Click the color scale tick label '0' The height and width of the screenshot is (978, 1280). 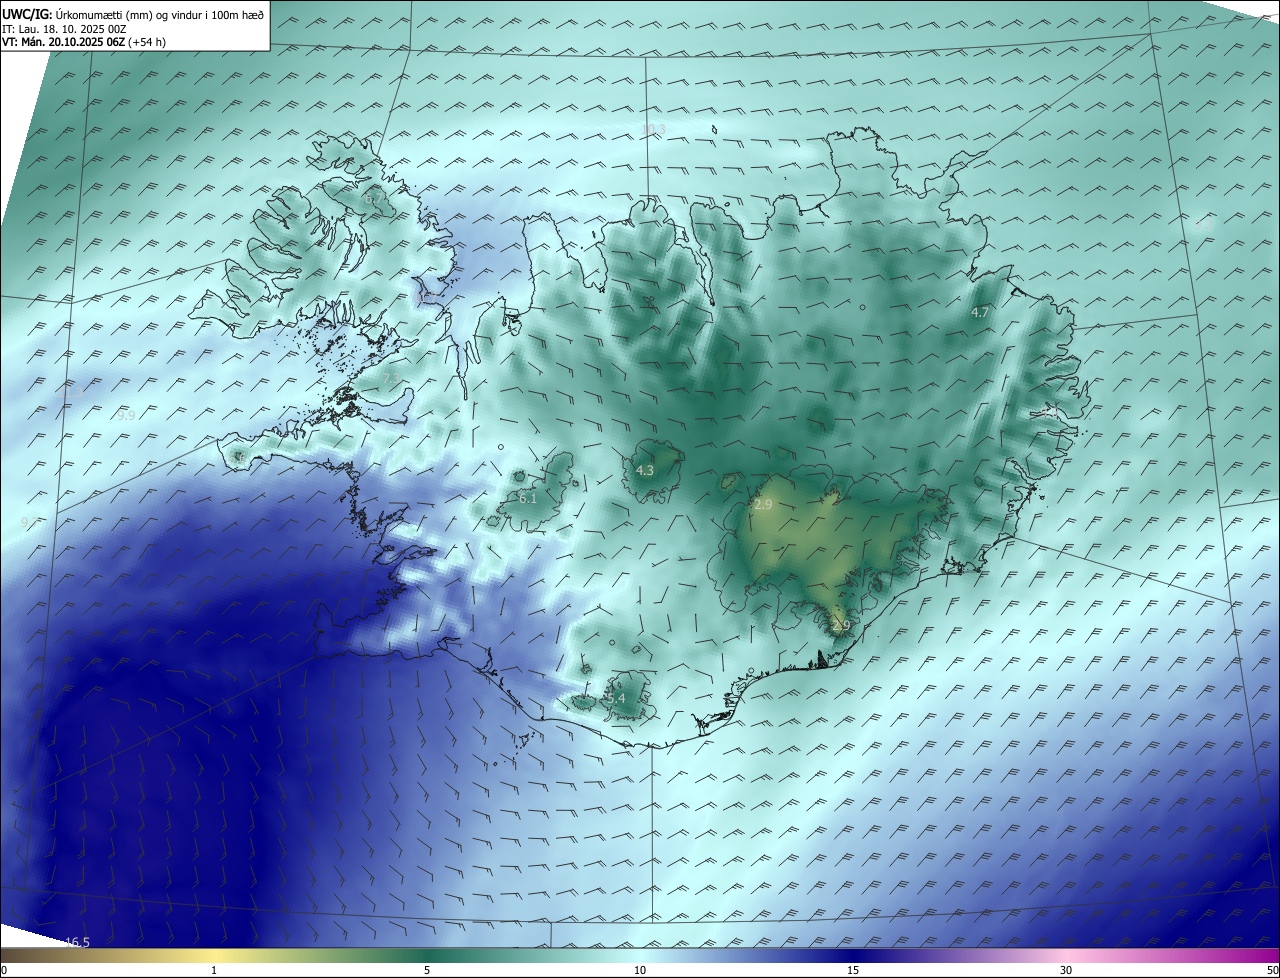point(4,970)
